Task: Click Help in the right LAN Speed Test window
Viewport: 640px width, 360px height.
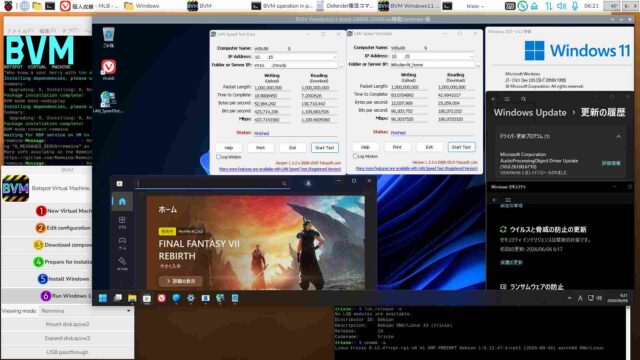Action: (x=365, y=147)
